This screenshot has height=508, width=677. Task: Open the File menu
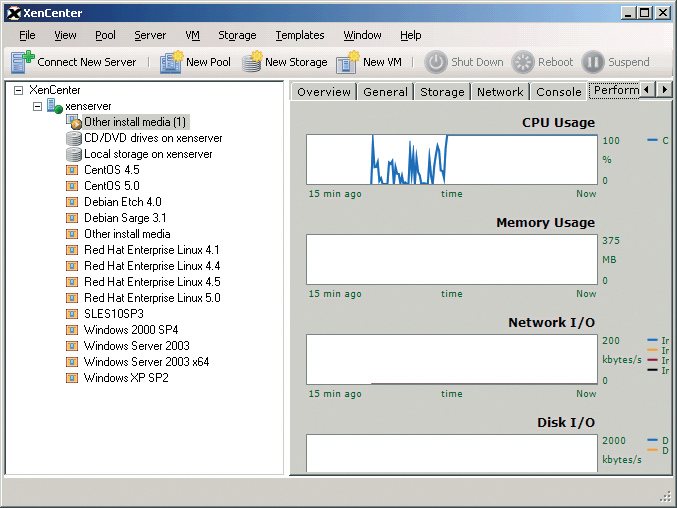tap(27, 35)
